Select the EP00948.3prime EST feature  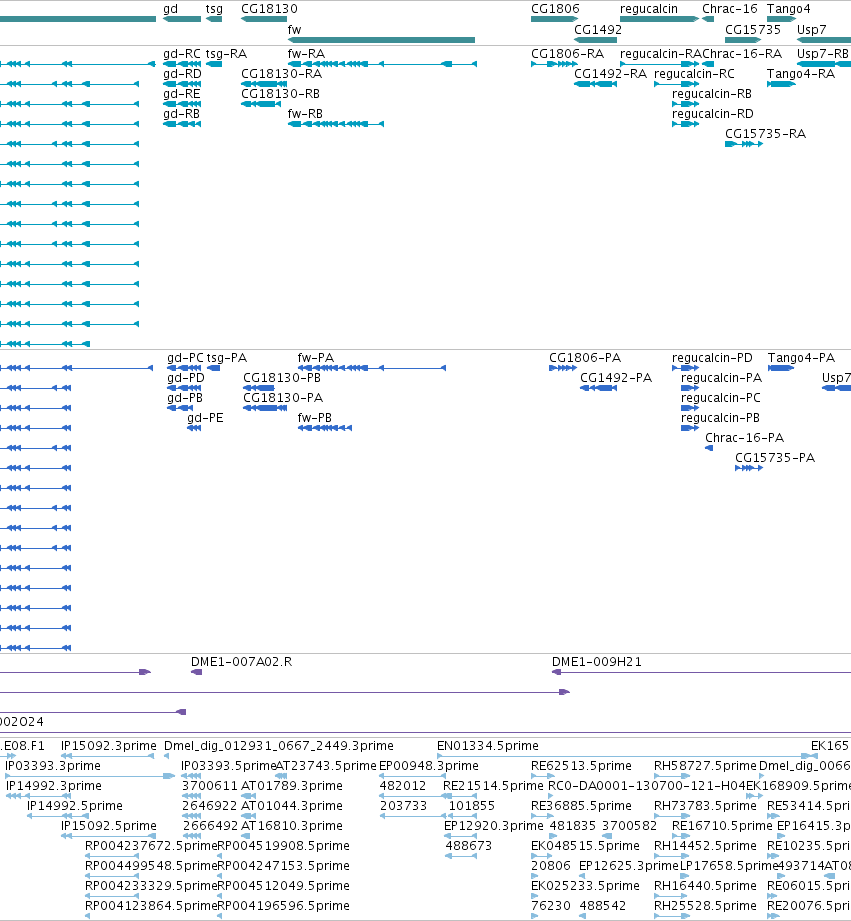pyautogui.click(x=413, y=777)
